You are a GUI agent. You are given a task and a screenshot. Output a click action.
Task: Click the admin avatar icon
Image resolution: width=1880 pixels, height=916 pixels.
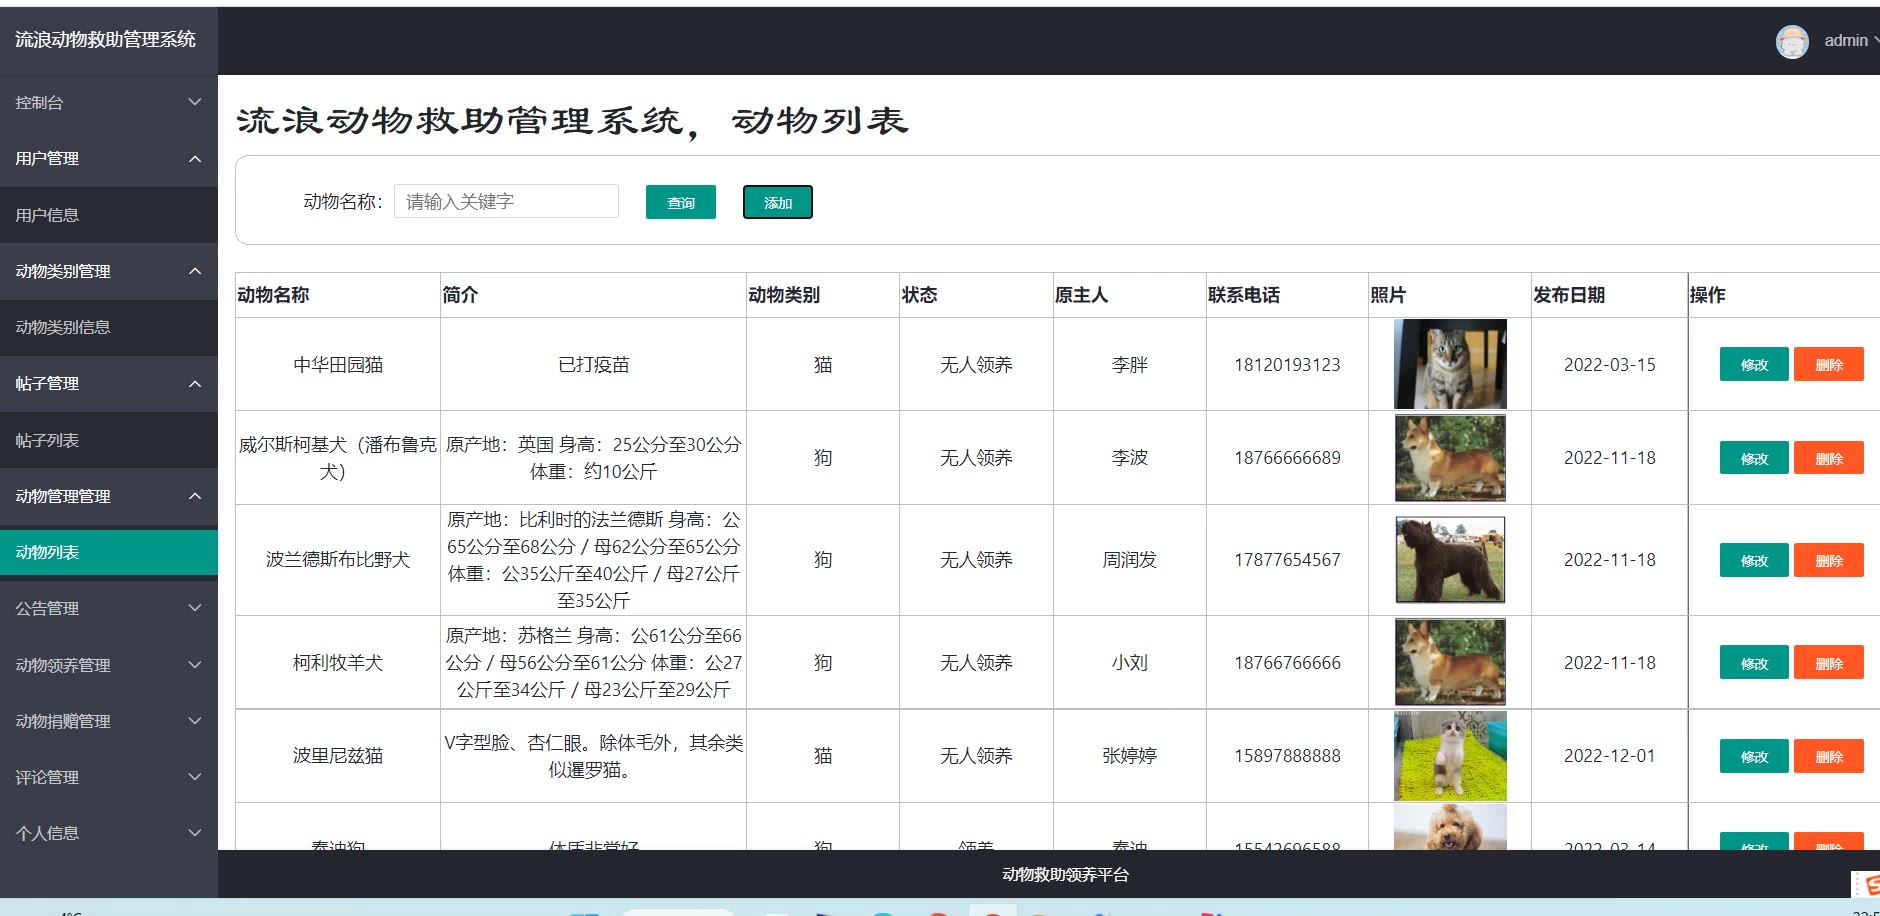1791,41
